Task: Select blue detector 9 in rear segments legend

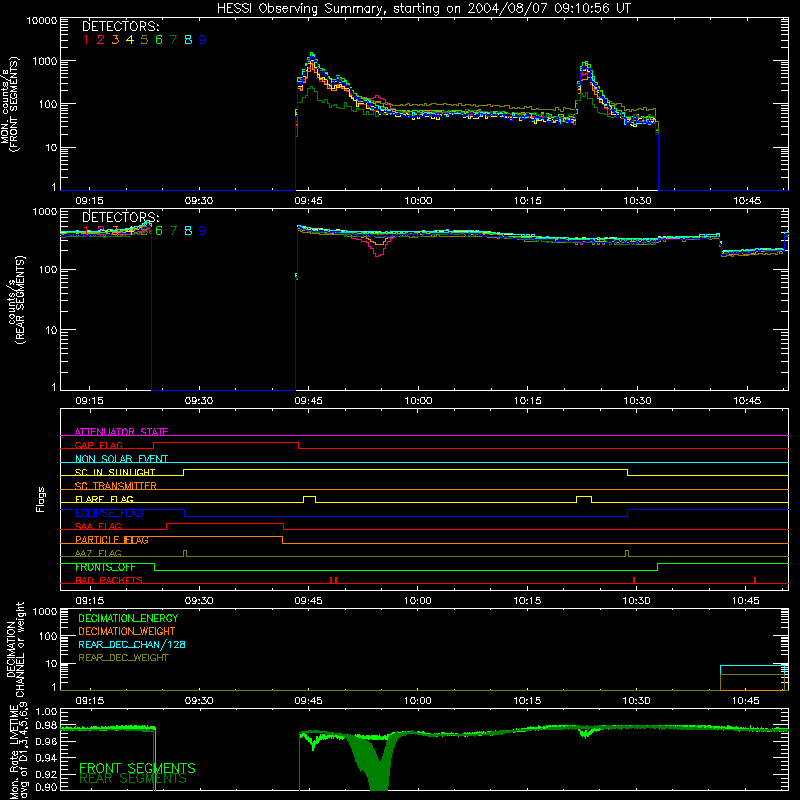Action: (x=203, y=231)
